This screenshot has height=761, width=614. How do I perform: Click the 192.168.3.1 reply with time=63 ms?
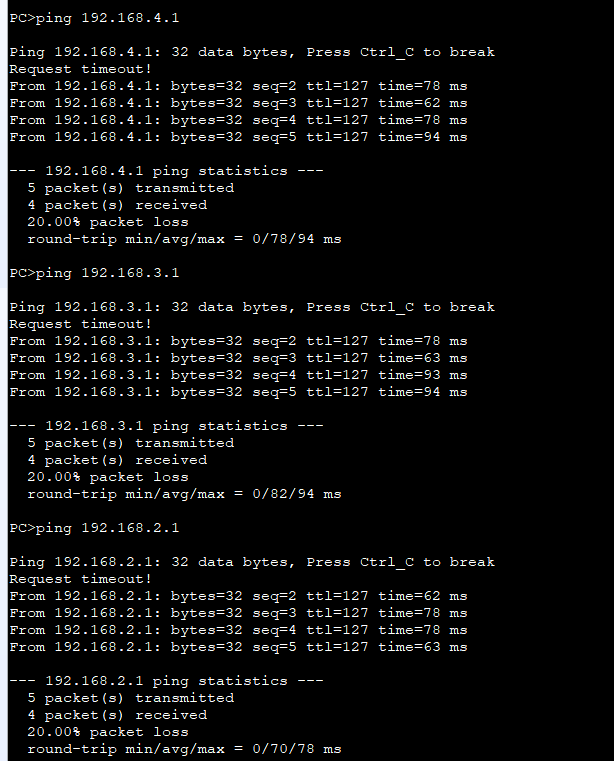pos(238,358)
